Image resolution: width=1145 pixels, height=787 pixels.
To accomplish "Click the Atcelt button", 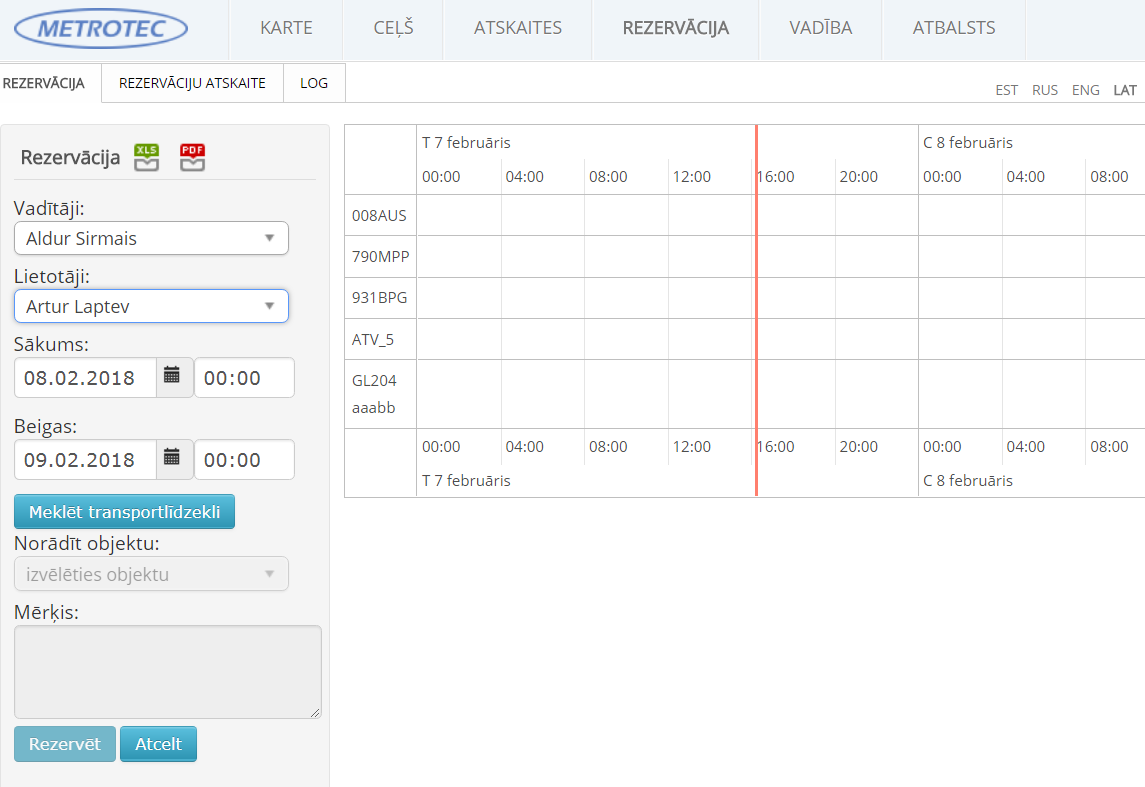I will 158,744.
